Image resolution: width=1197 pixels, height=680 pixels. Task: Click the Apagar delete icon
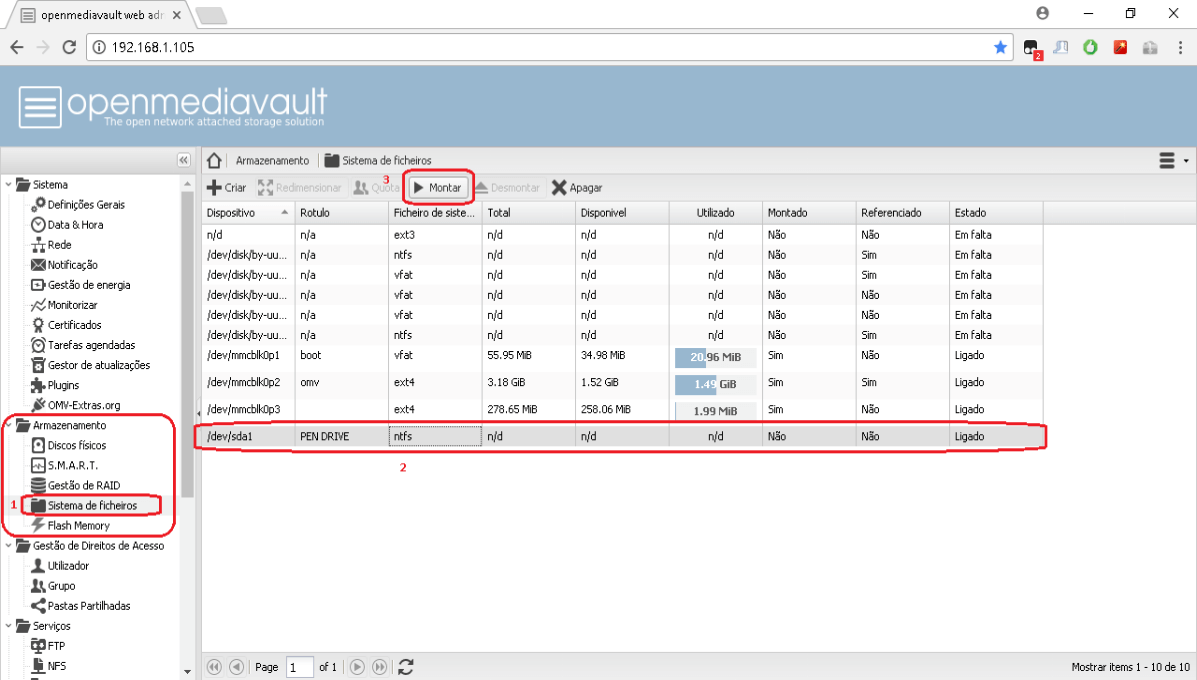coord(559,188)
